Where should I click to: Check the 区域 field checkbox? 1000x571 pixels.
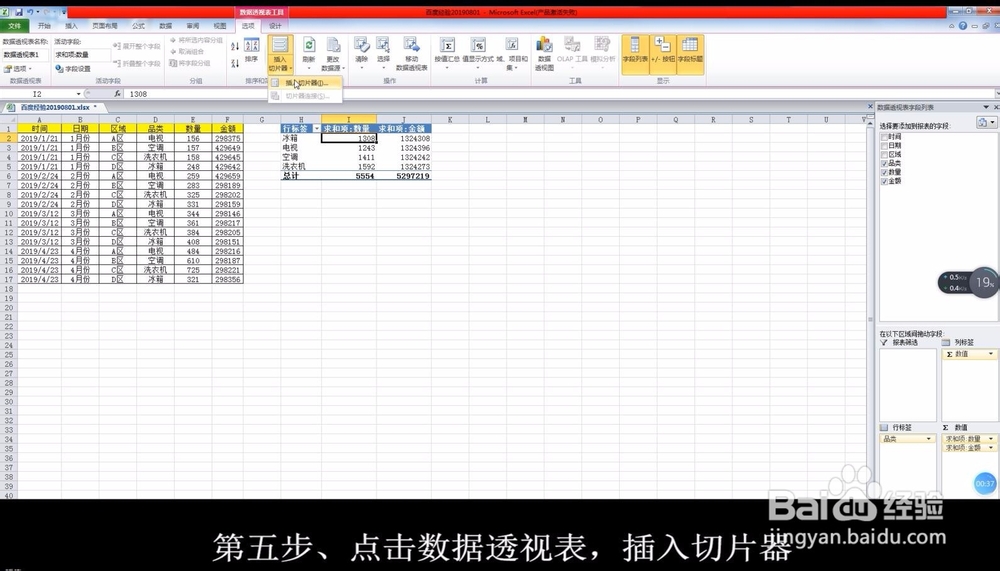coord(884,154)
